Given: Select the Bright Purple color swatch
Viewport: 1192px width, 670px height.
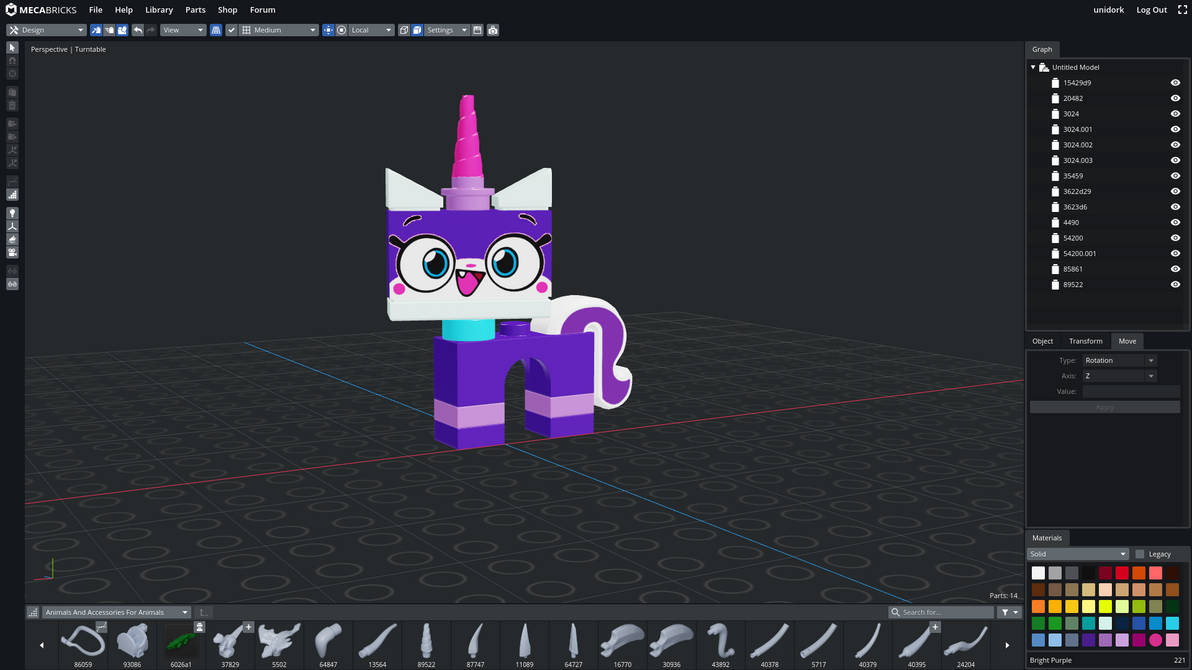Looking at the screenshot, I should (x=1155, y=640).
